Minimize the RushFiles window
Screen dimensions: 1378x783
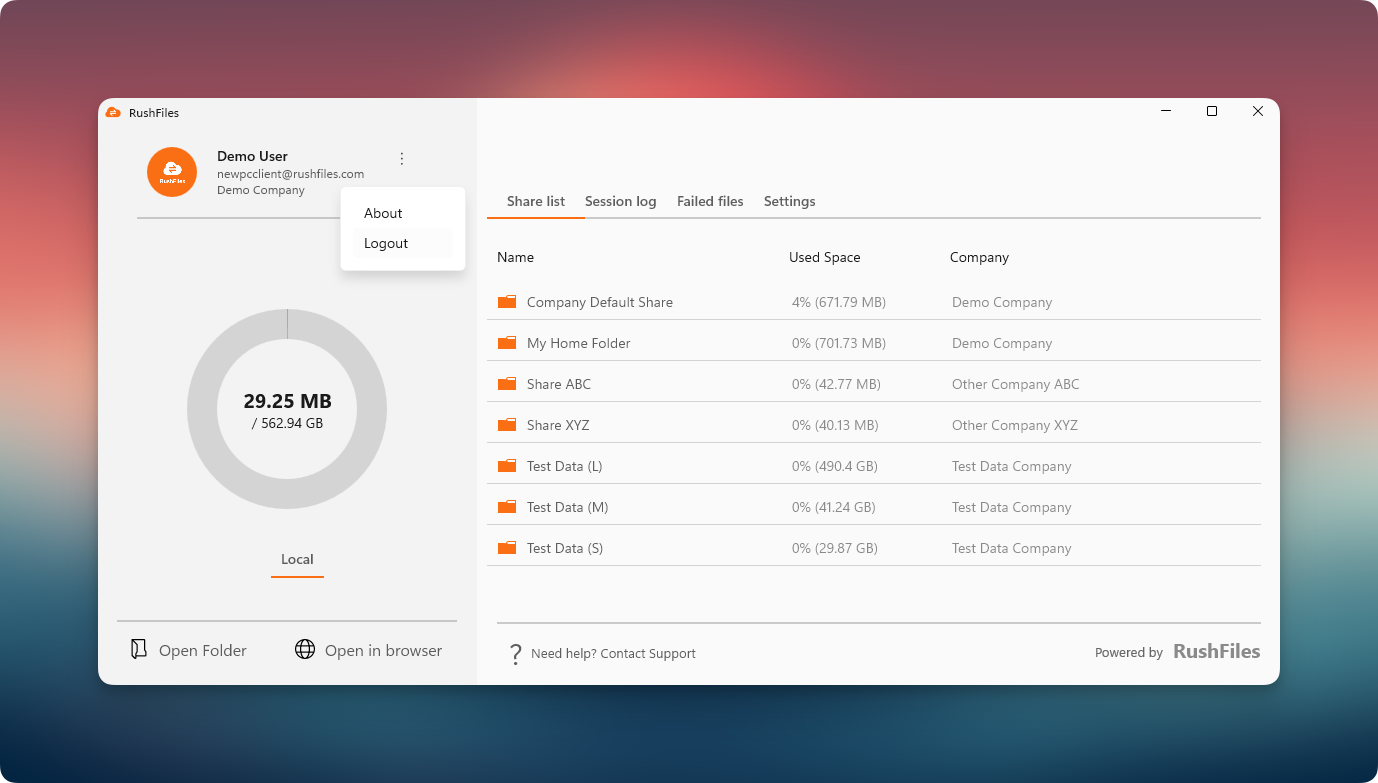(x=1166, y=111)
